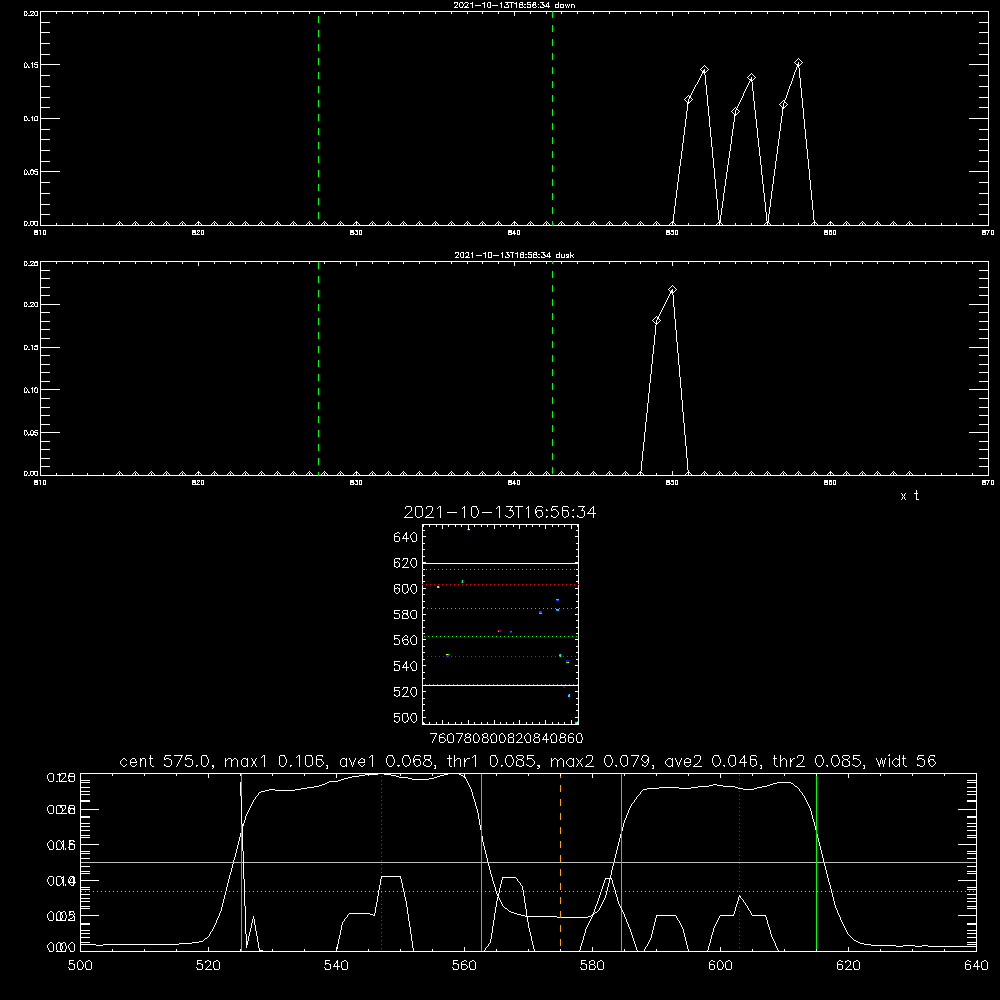The height and width of the screenshot is (1000, 1000).
Task: Click the "580" x-axis label of the bottom plot
Action: [x=592, y=966]
